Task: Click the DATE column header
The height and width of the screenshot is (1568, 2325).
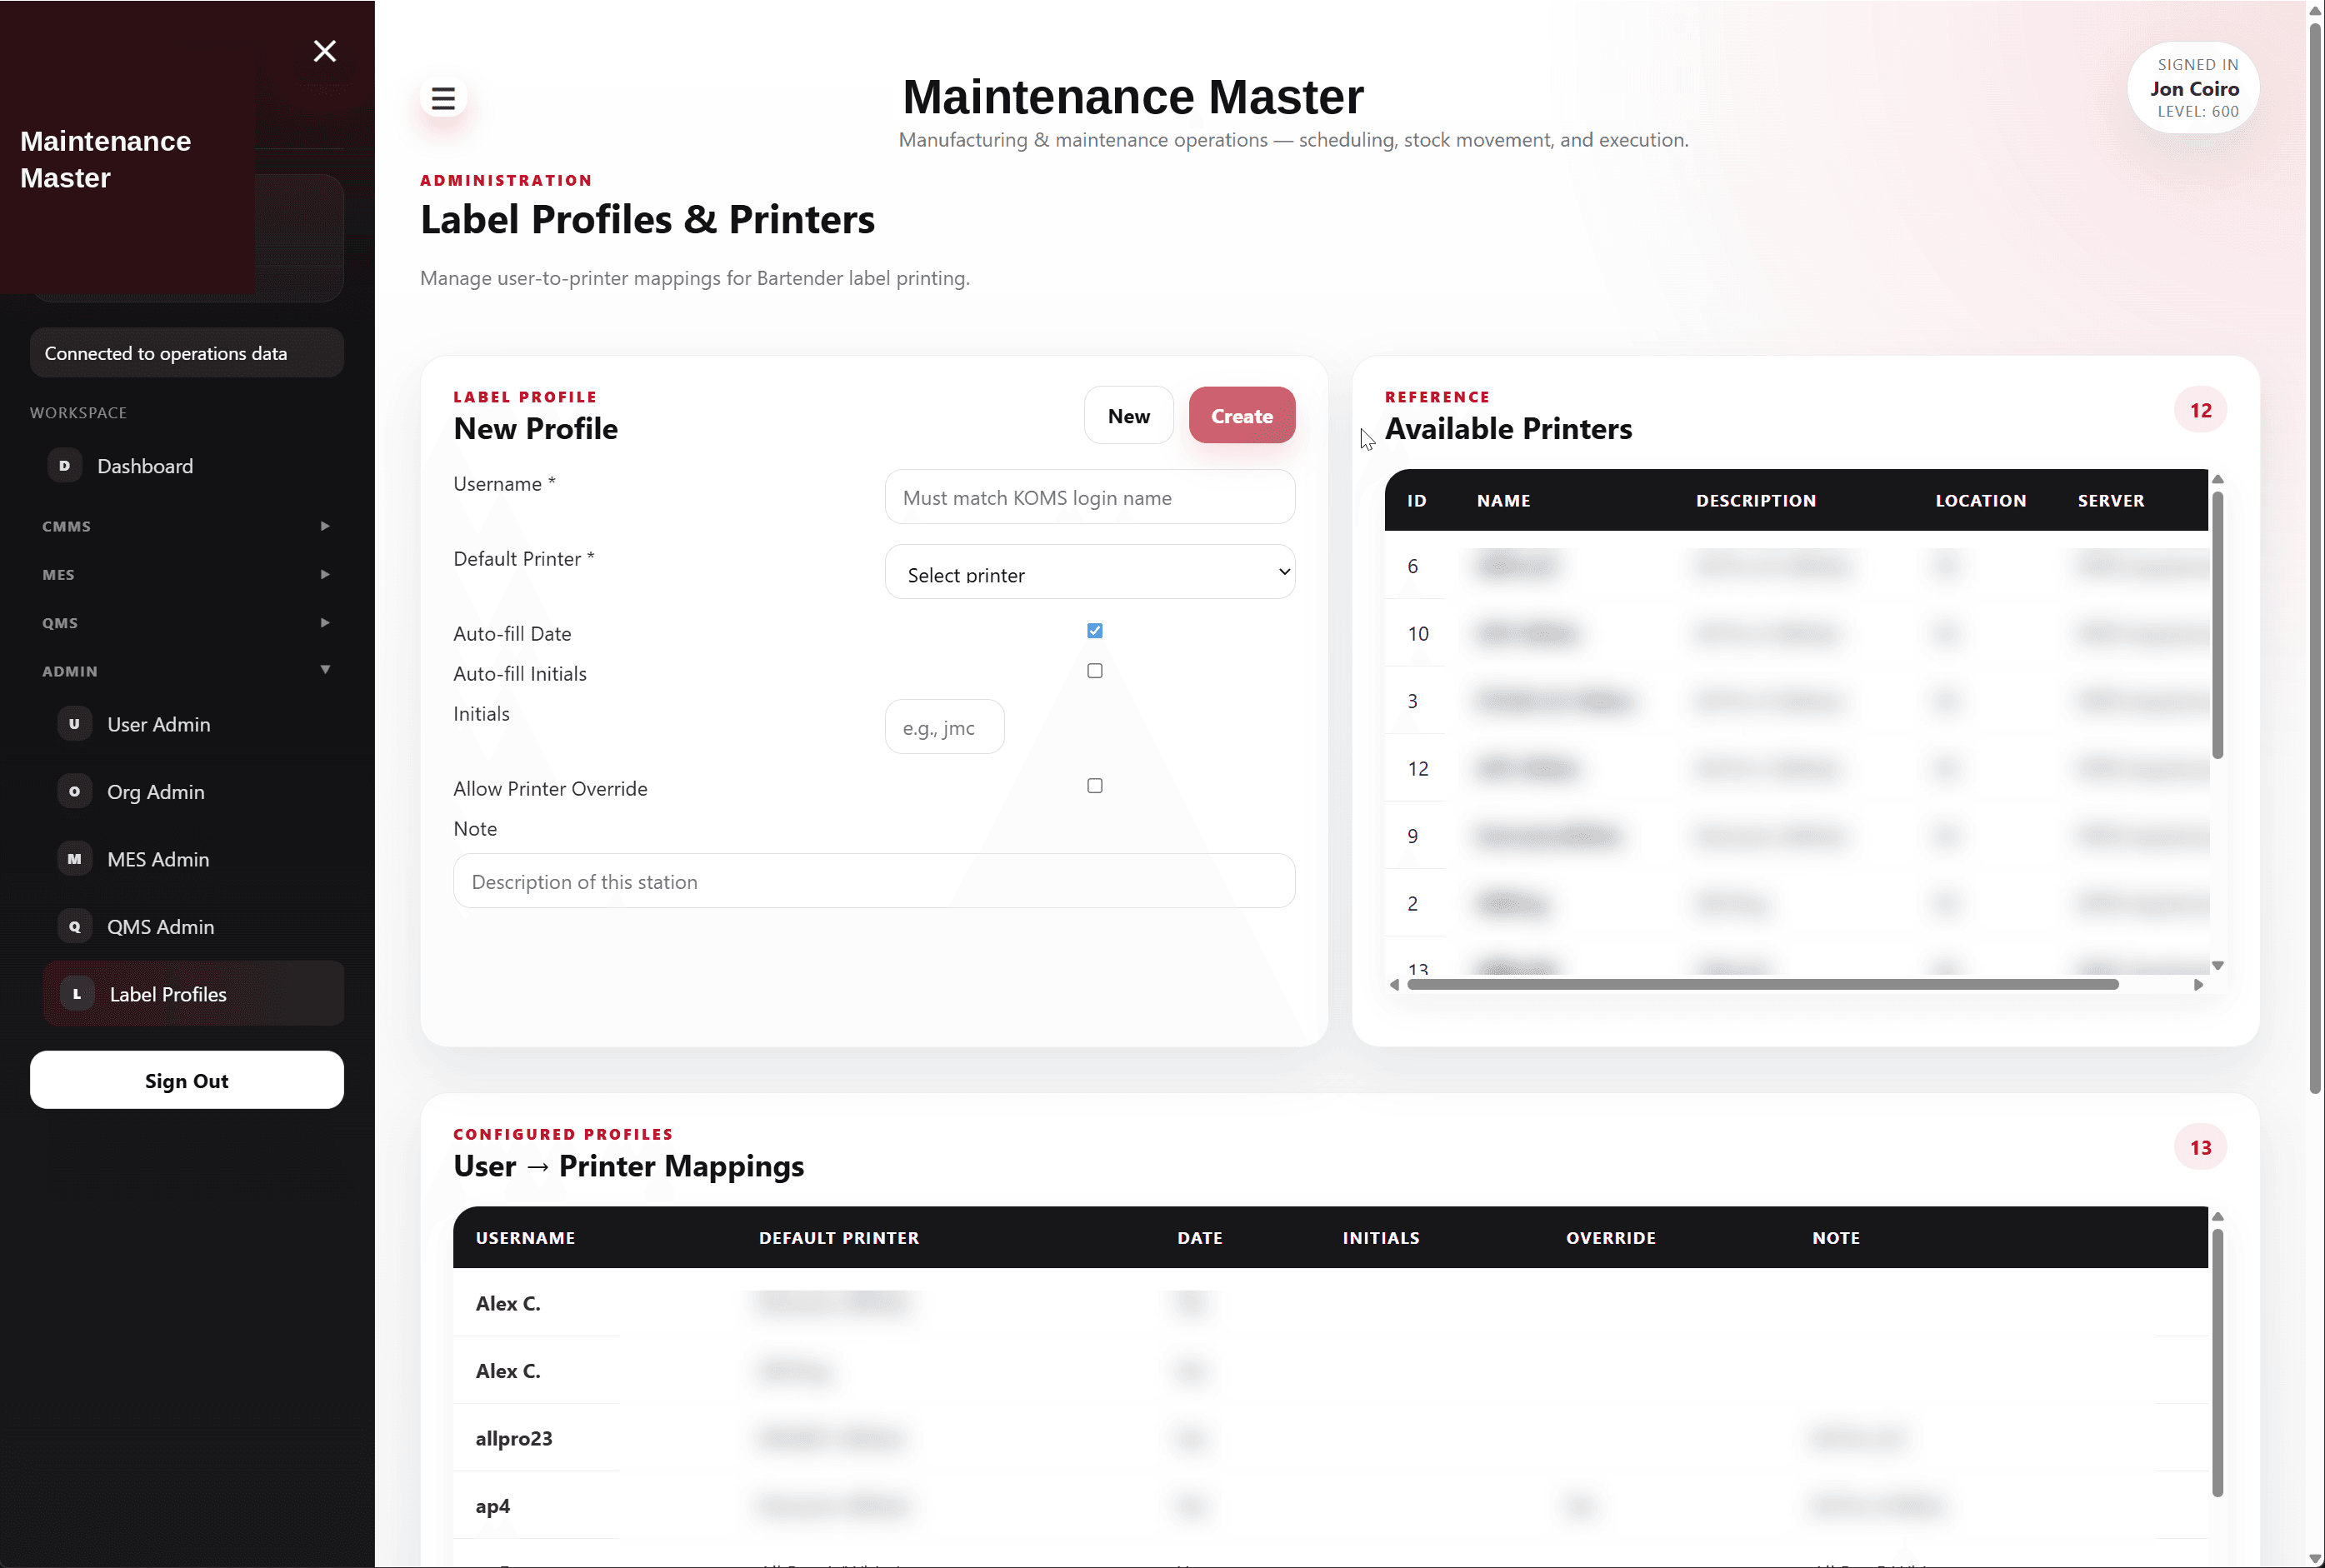Action: click(x=1199, y=1238)
